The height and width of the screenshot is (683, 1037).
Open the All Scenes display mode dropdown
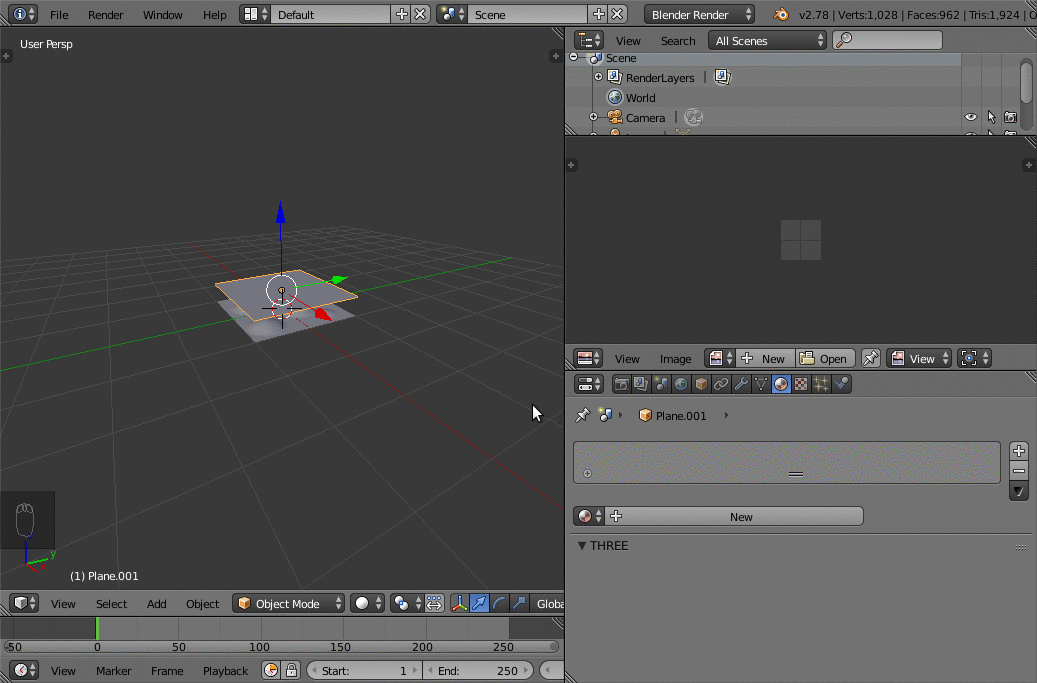coord(768,40)
